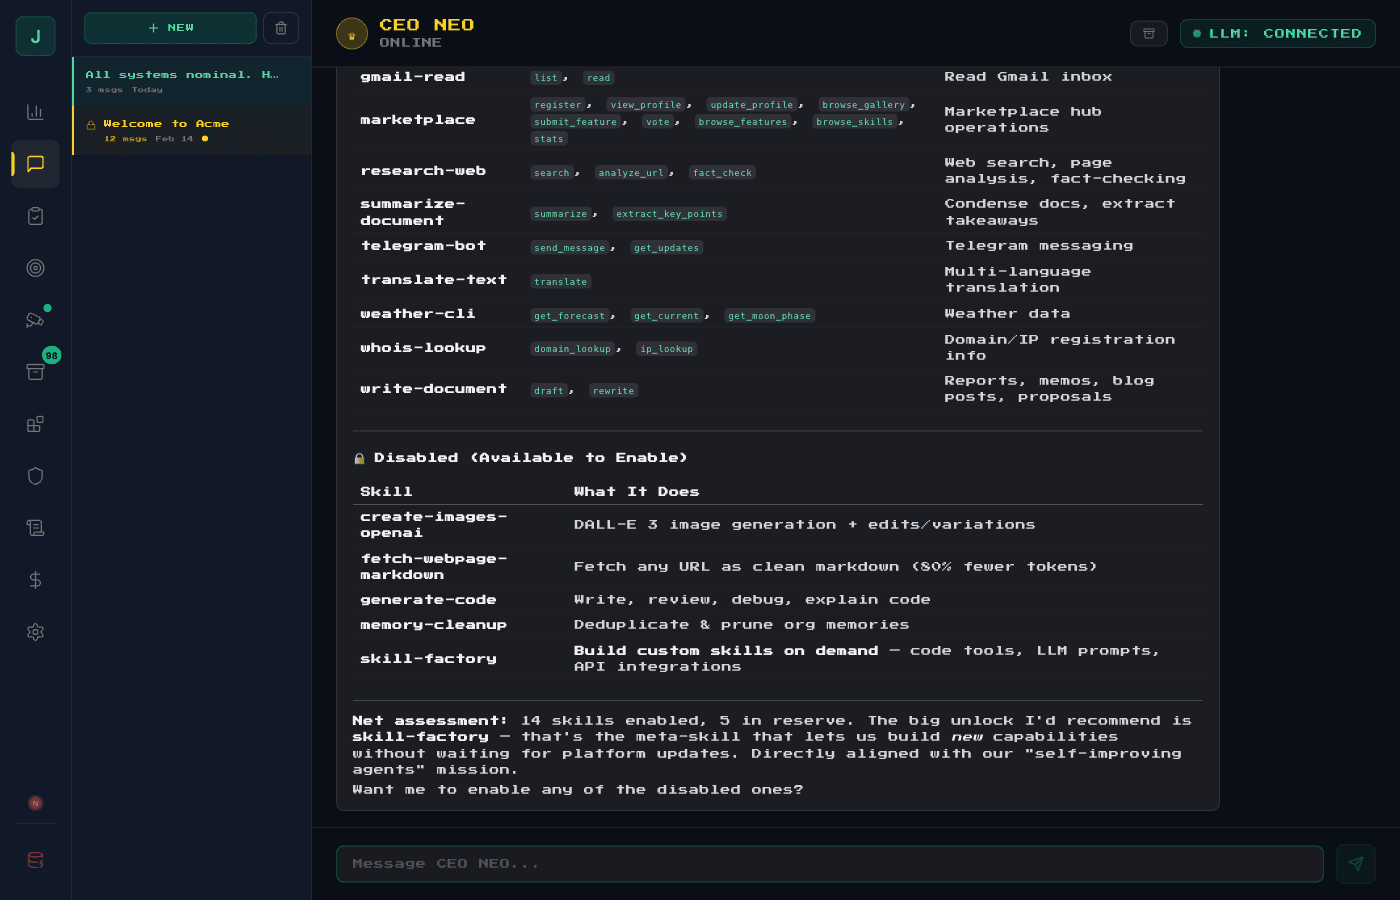Open the clipboard tasks icon
Image resolution: width=1400 pixels, height=900 pixels.
35,216
